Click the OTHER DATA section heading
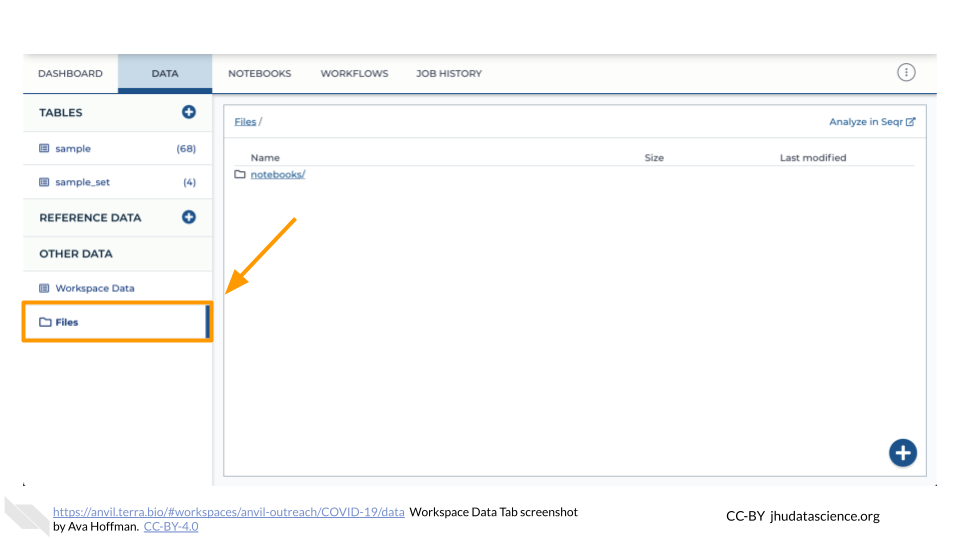This screenshot has width=960, height=540. pyautogui.click(x=76, y=254)
